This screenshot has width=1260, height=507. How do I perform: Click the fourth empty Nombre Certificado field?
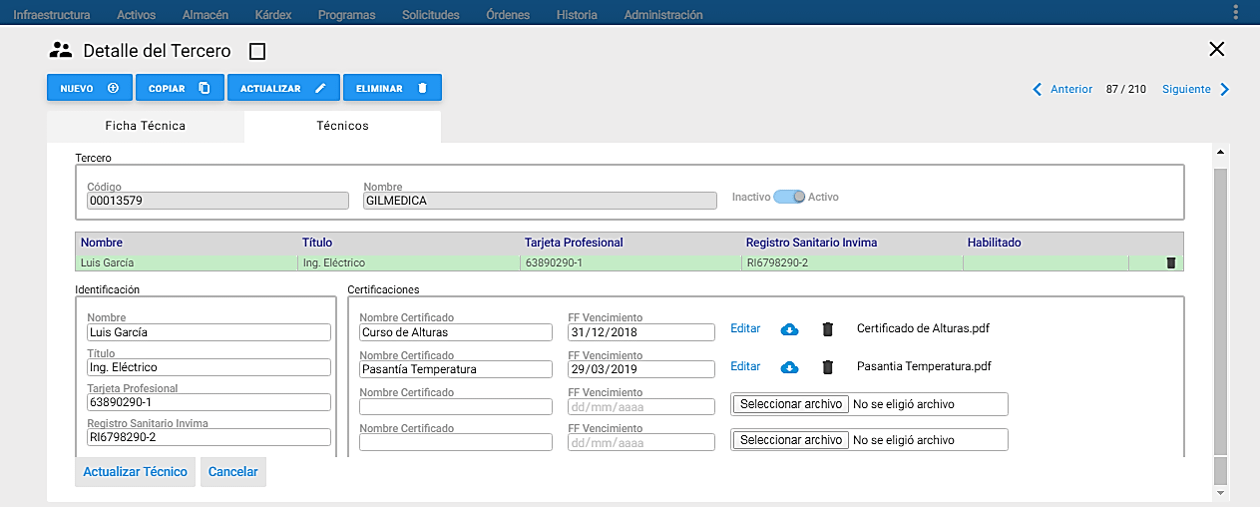click(x=455, y=442)
